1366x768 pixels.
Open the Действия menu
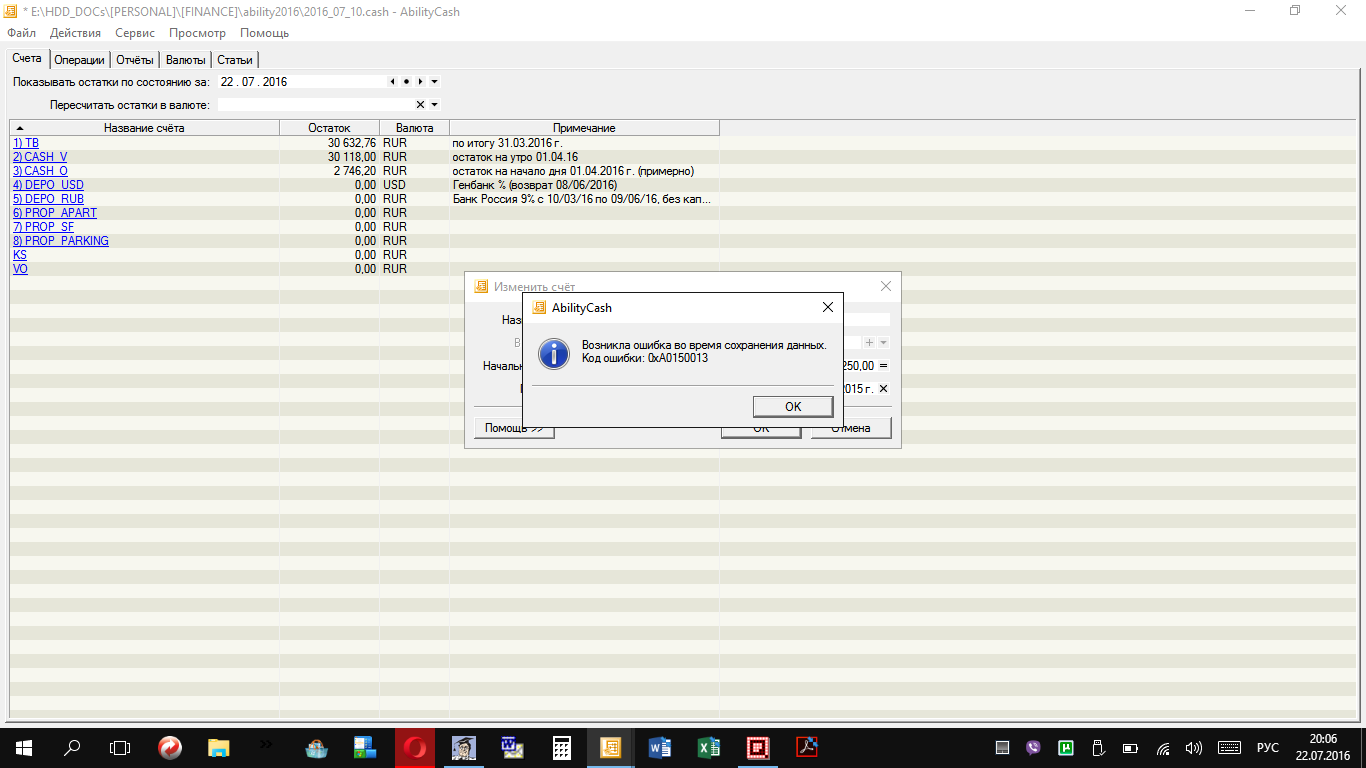75,33
